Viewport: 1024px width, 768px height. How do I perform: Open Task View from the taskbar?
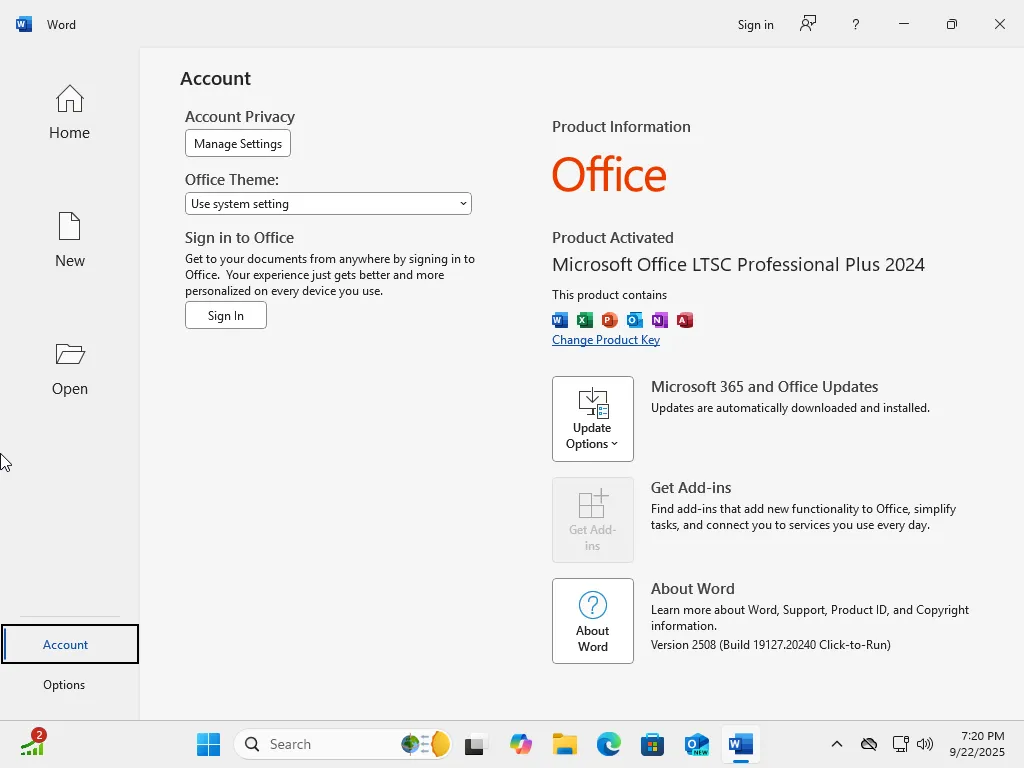474,744
